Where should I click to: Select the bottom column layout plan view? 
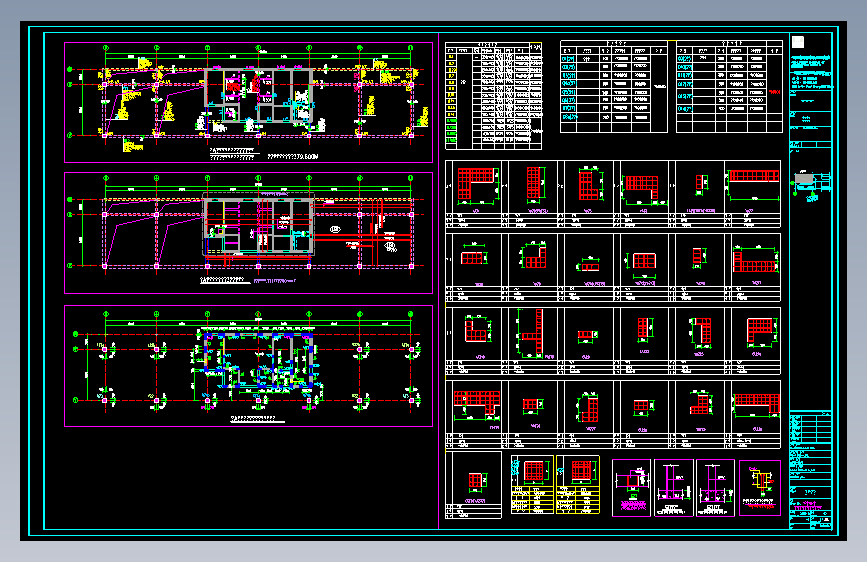point(248,366)
